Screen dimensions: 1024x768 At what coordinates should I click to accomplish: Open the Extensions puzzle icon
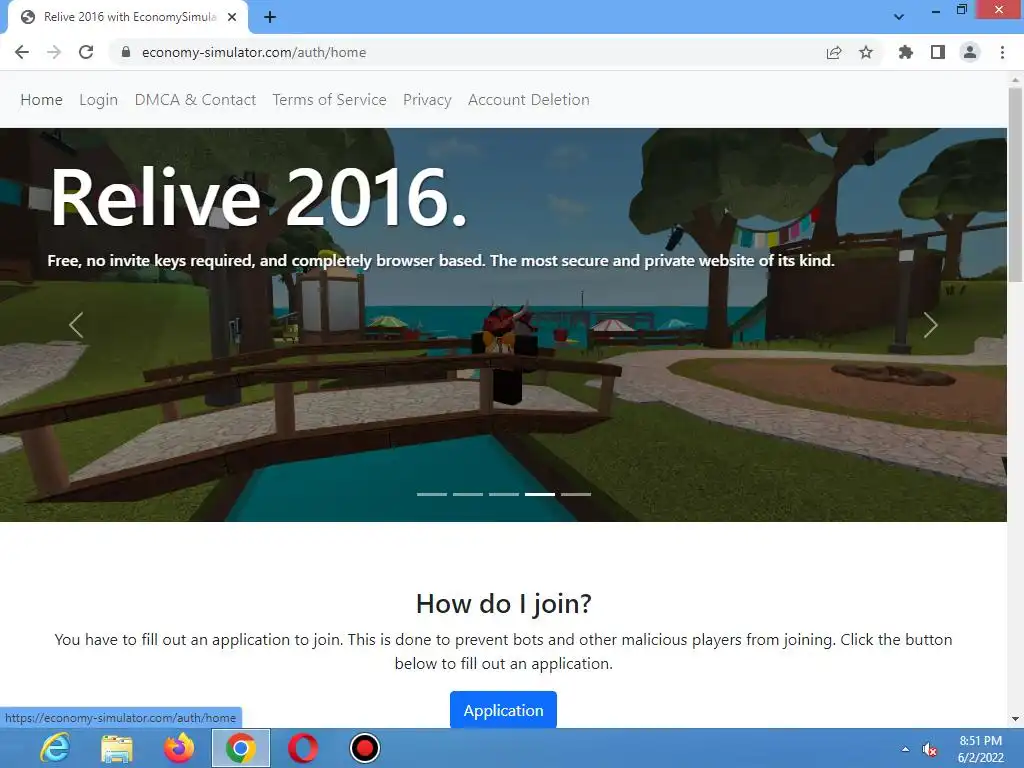(905, 52)
